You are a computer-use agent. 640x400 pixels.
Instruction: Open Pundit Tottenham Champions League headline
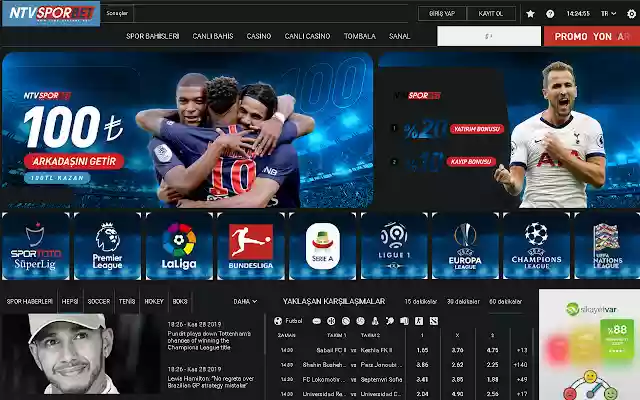[209, 341]
